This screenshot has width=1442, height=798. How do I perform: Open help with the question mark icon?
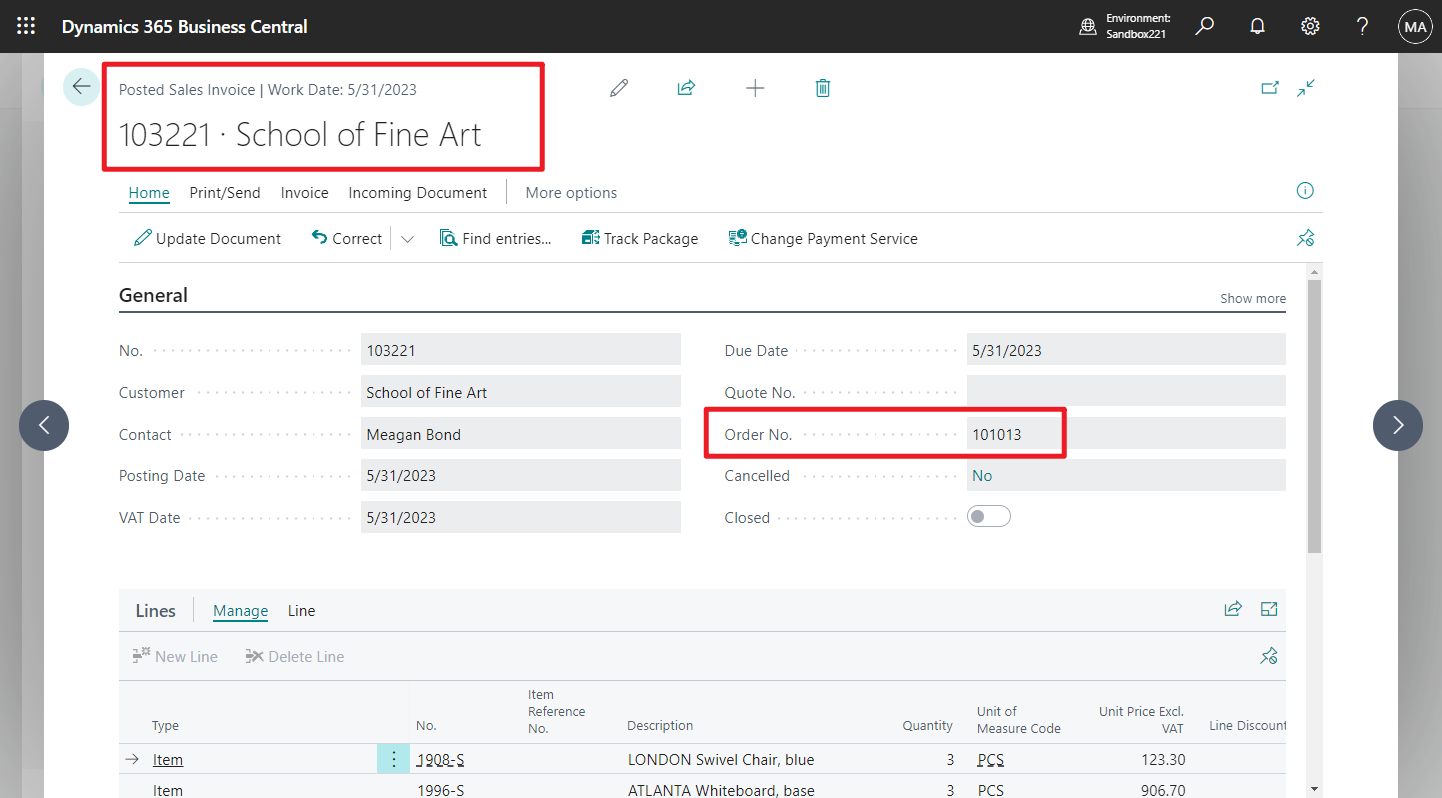pyautogui.click(x=1362, y=26)
